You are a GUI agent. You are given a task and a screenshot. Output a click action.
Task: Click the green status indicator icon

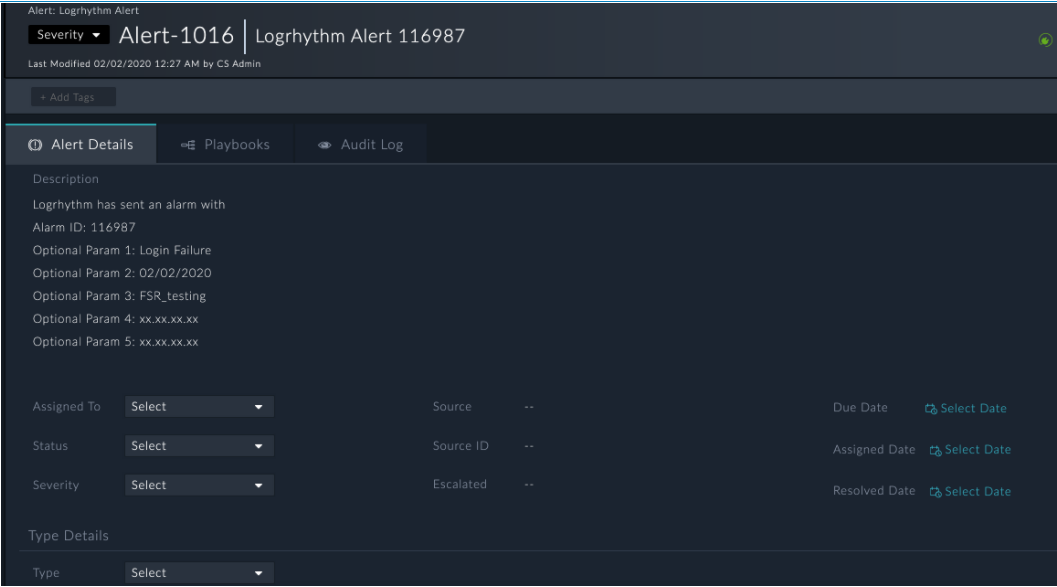(1046, 40)
